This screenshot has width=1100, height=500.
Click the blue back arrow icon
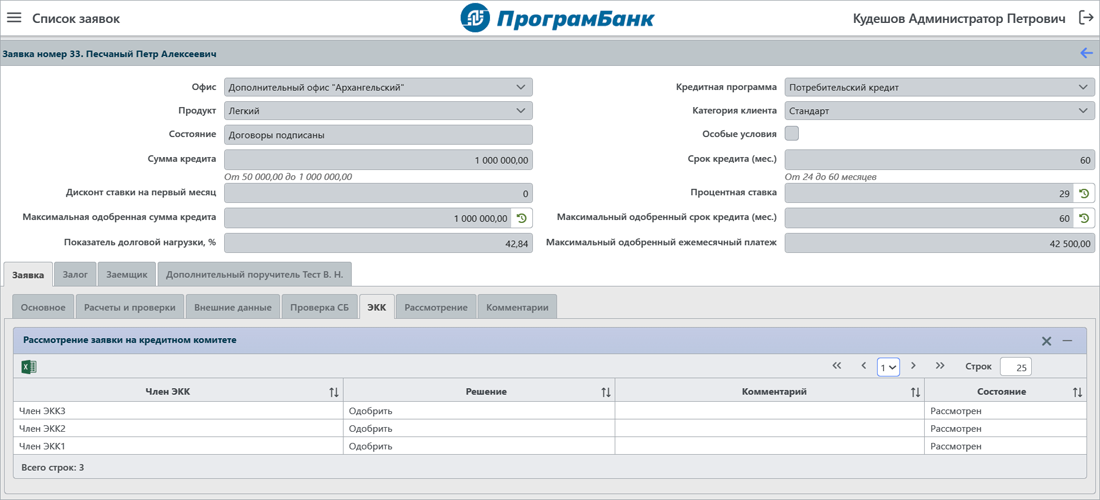tap(1086, 54)
